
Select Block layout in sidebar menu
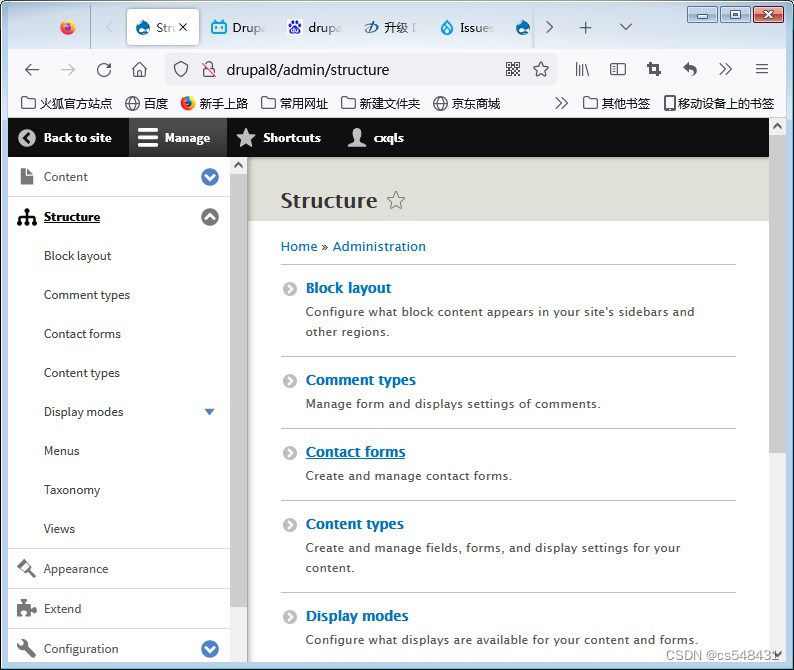point(77,256)
